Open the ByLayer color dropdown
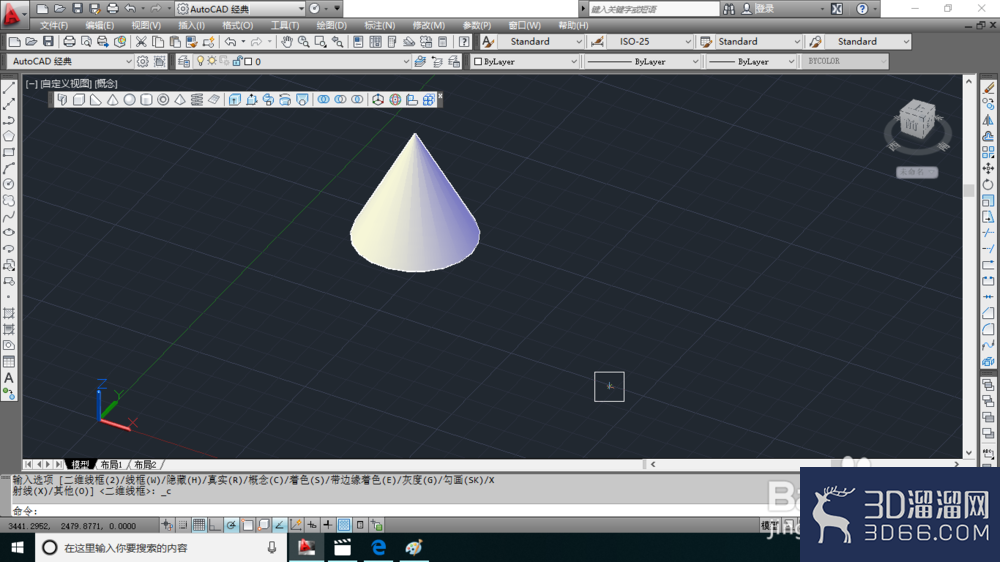The width and height of the screenshot is (1000, 562). 573,61
